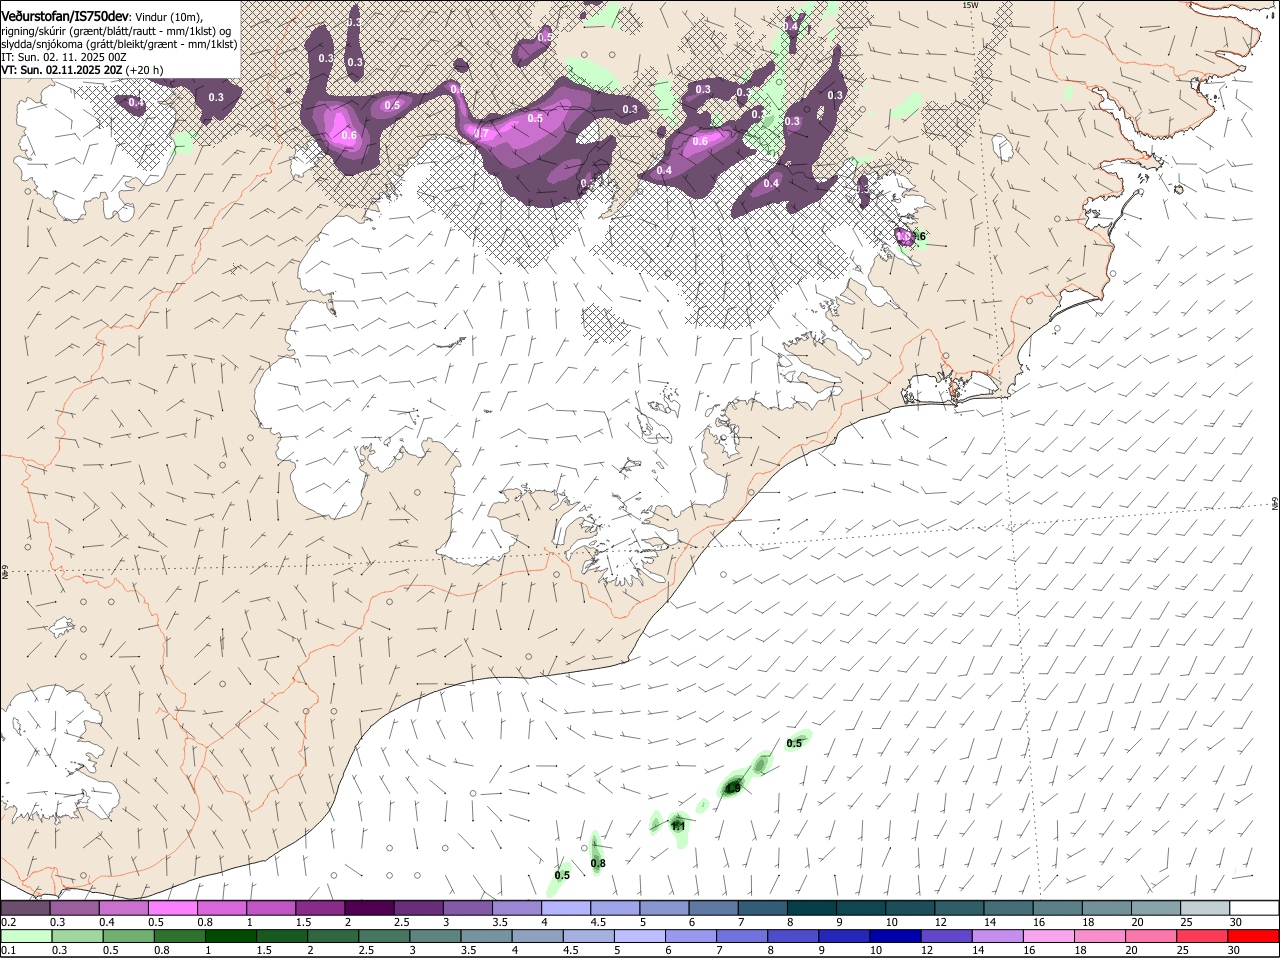Click the 0.8 rain value on the map
This screenshot has width=1280, height=958.
[x=598, y=863]
